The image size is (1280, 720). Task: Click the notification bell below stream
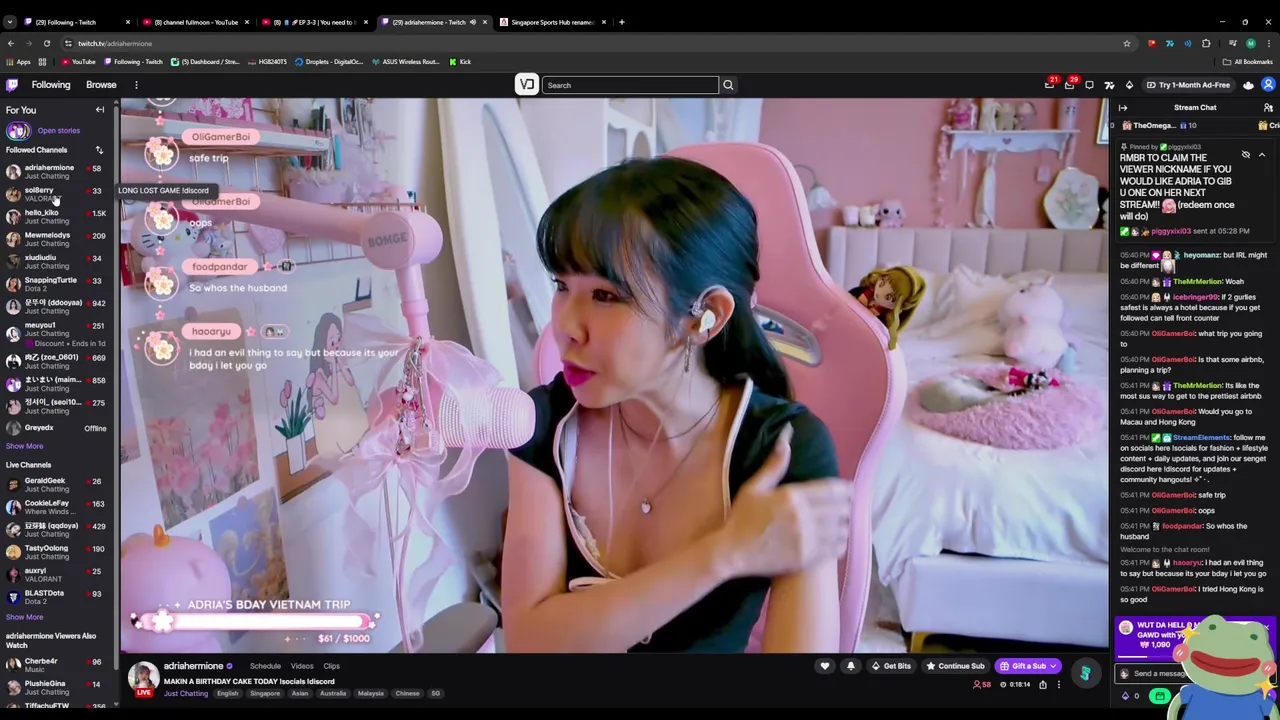click(x=851, y=666)
